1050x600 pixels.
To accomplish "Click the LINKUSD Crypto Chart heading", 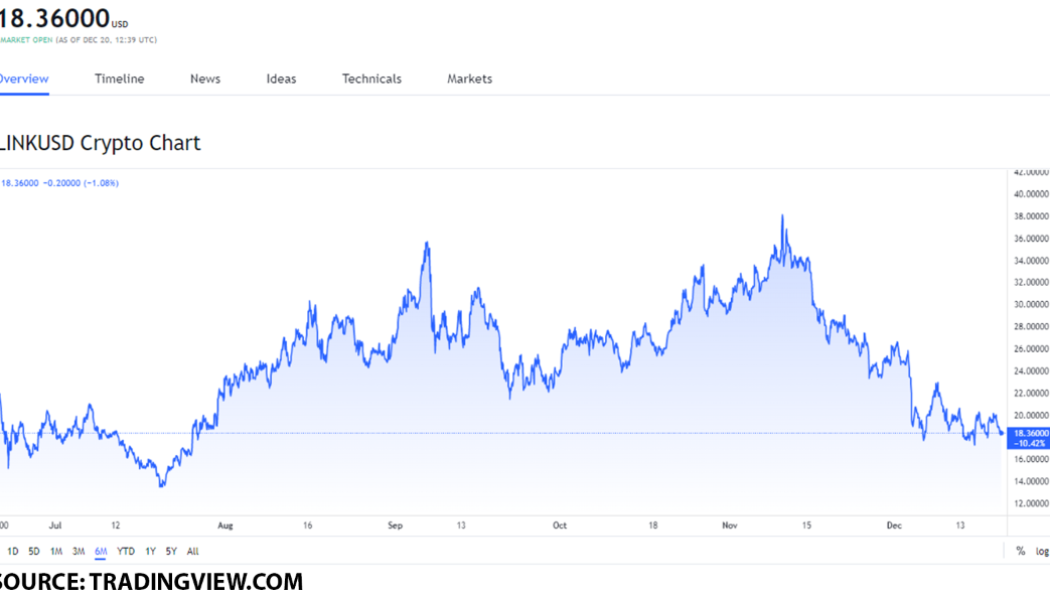I will 100,143.
